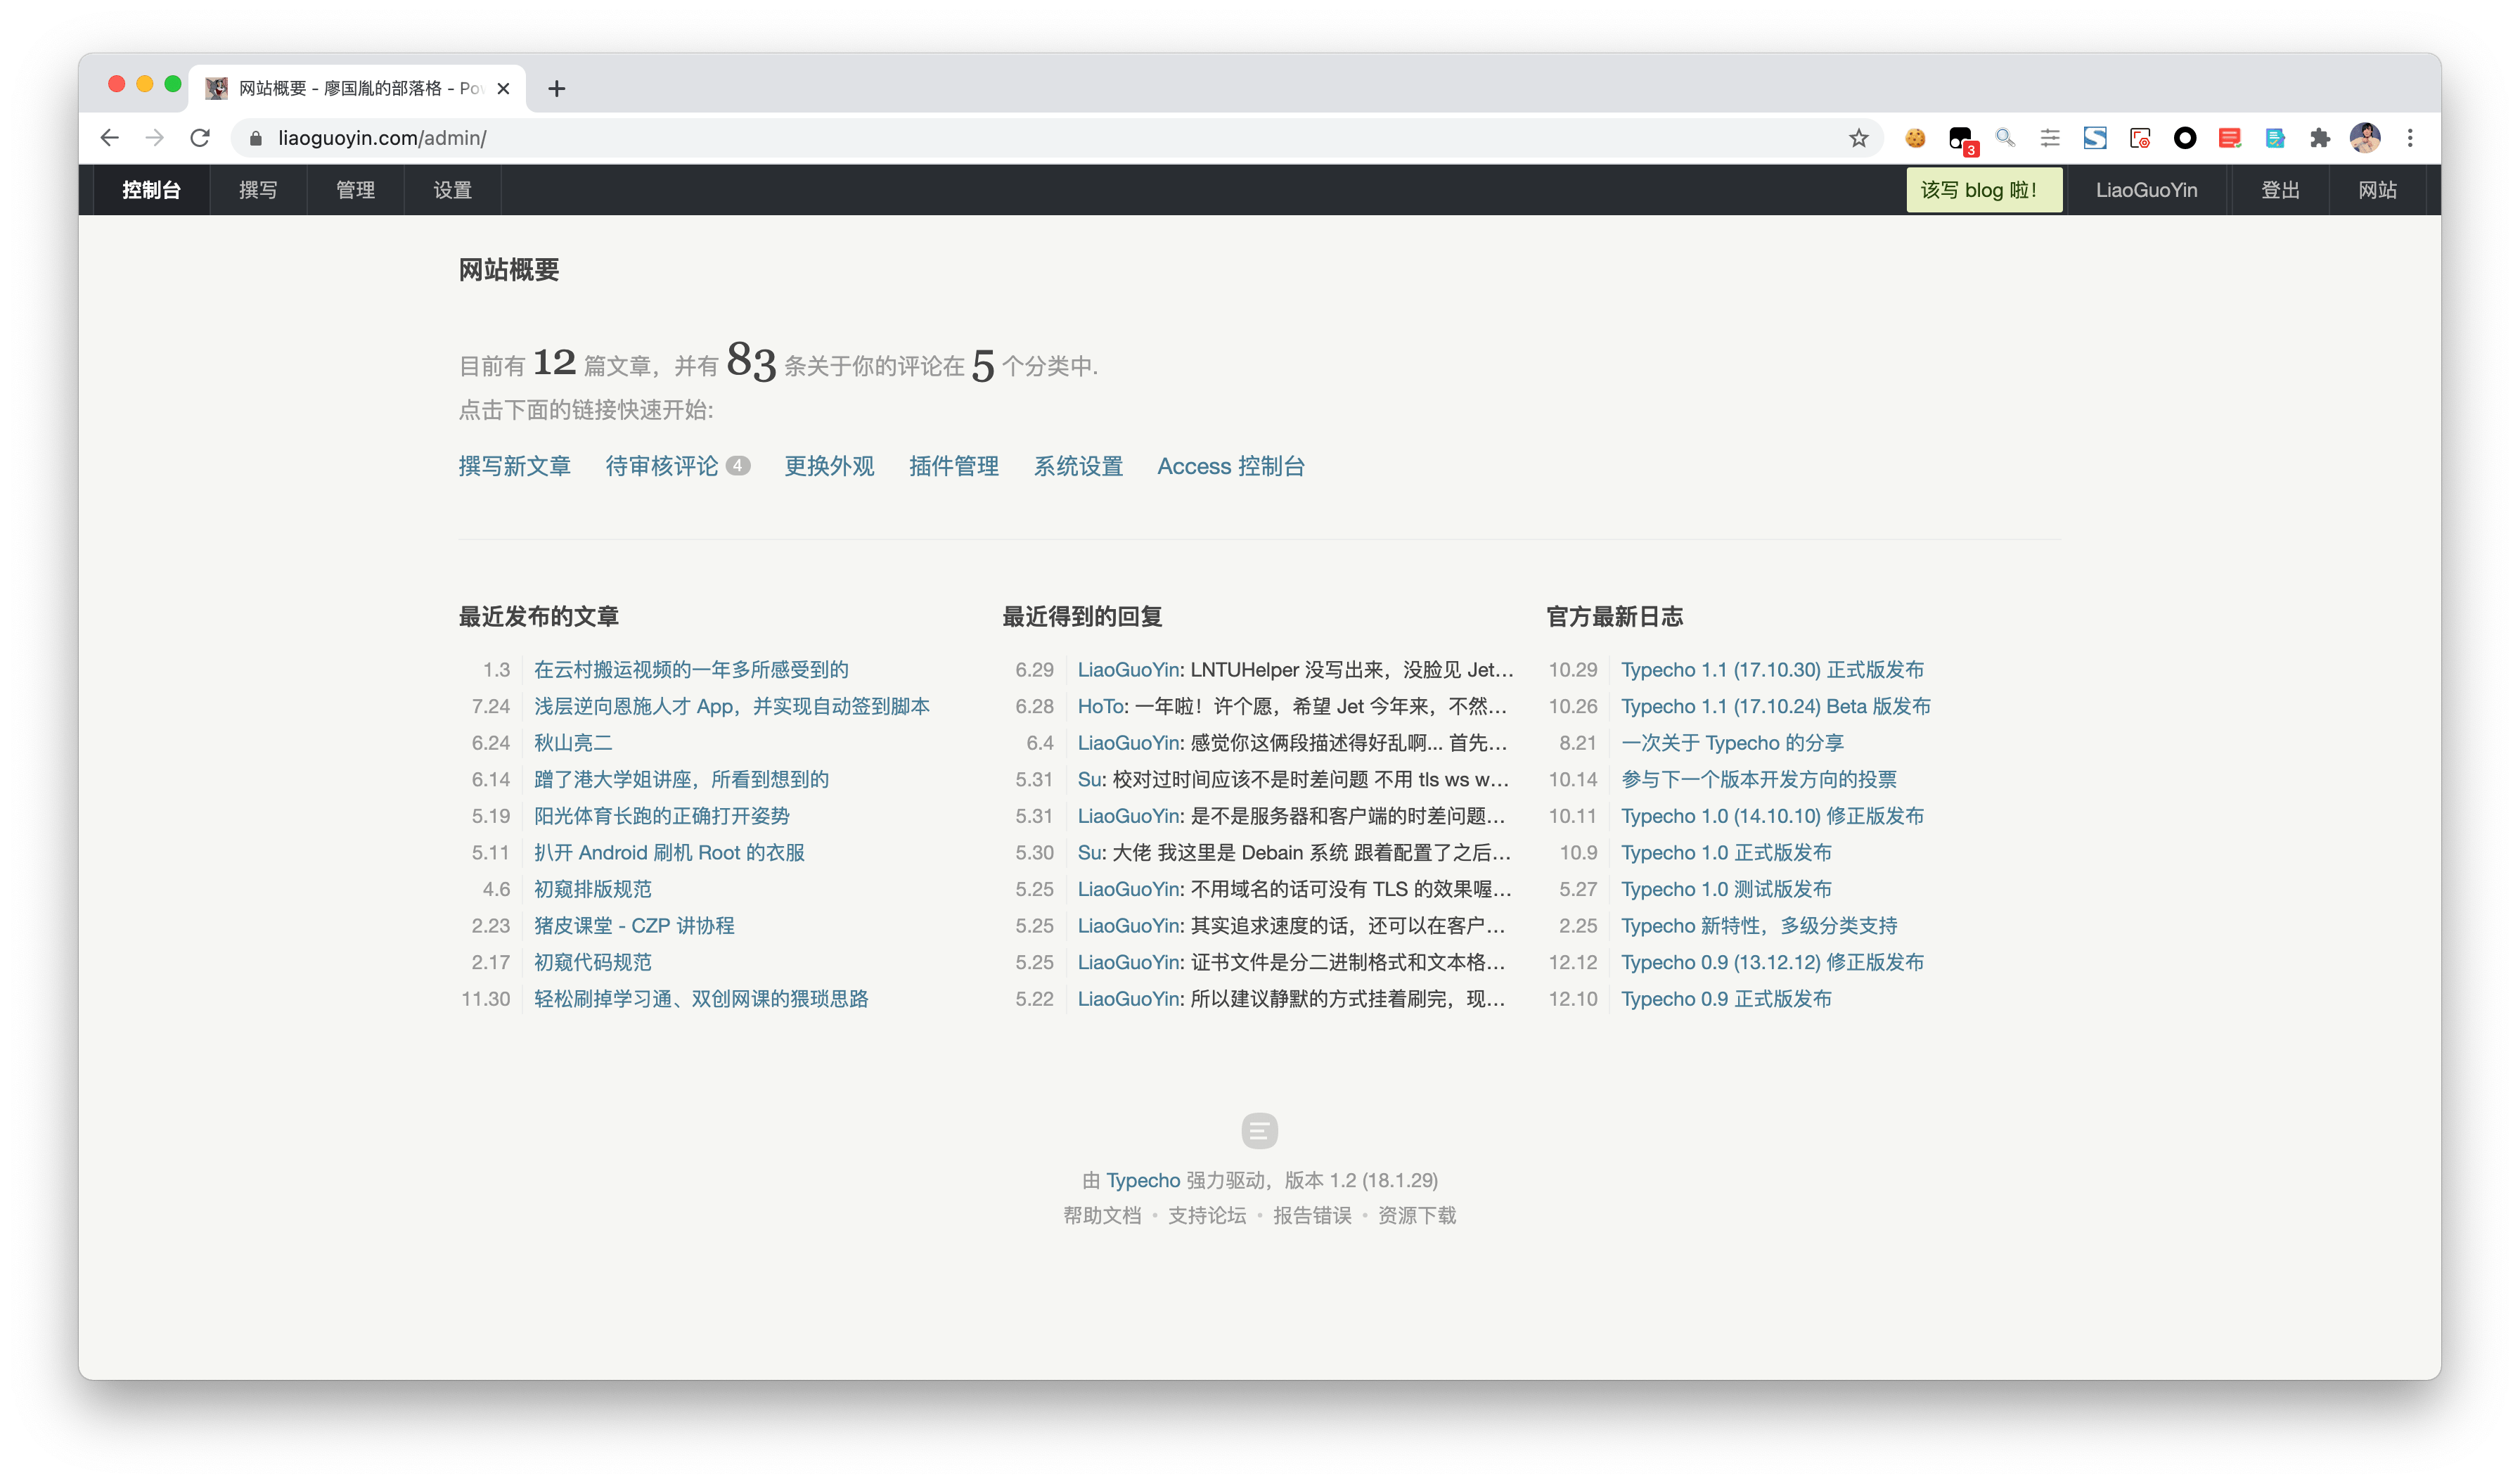Screen dimensions: 2520x1484
Task: Click the Typecho link in footer
Action: [x=1142, y=1180]
